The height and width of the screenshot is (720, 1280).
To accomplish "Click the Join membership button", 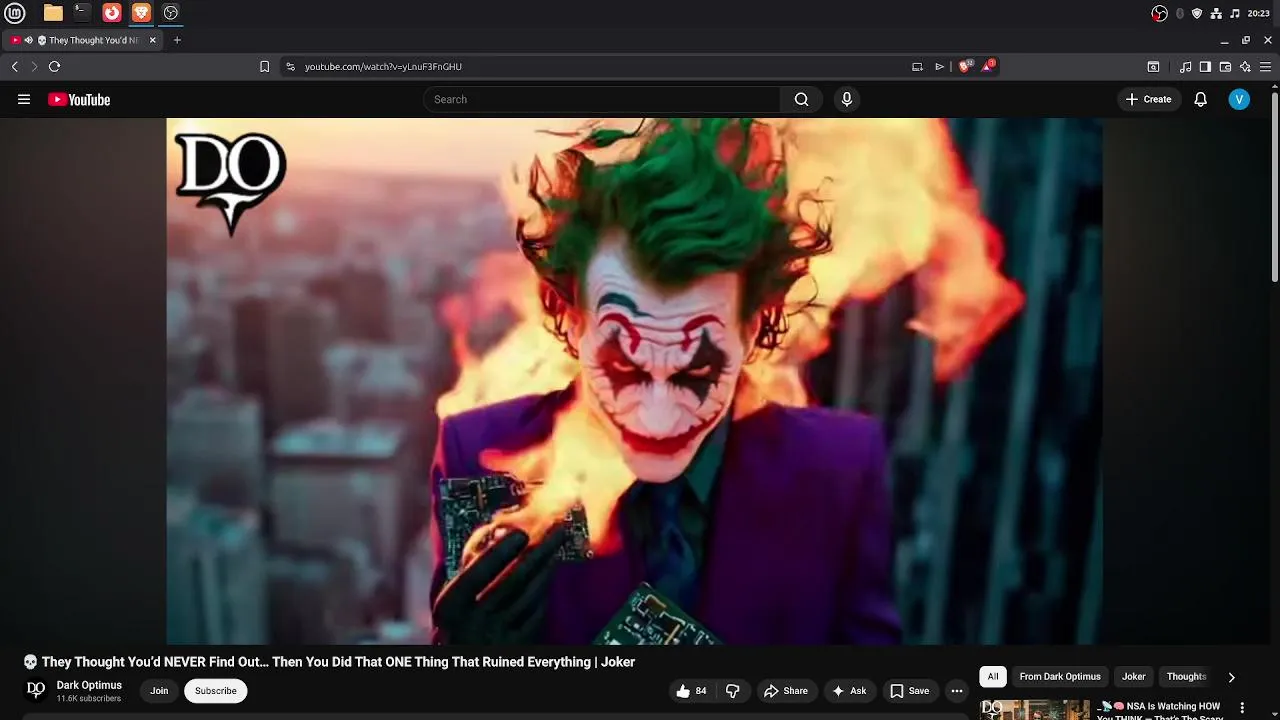I will [159, 691].
